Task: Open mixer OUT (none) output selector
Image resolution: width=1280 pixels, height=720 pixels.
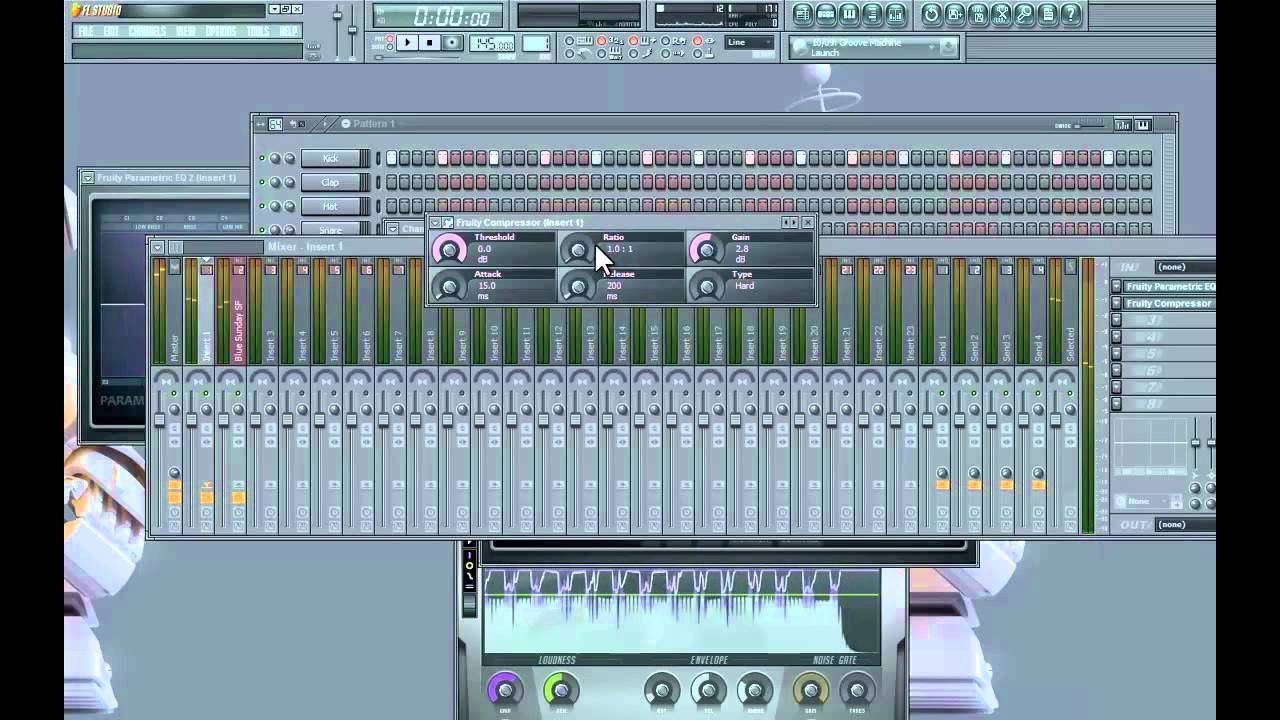Action: [x=1184, y=524]
